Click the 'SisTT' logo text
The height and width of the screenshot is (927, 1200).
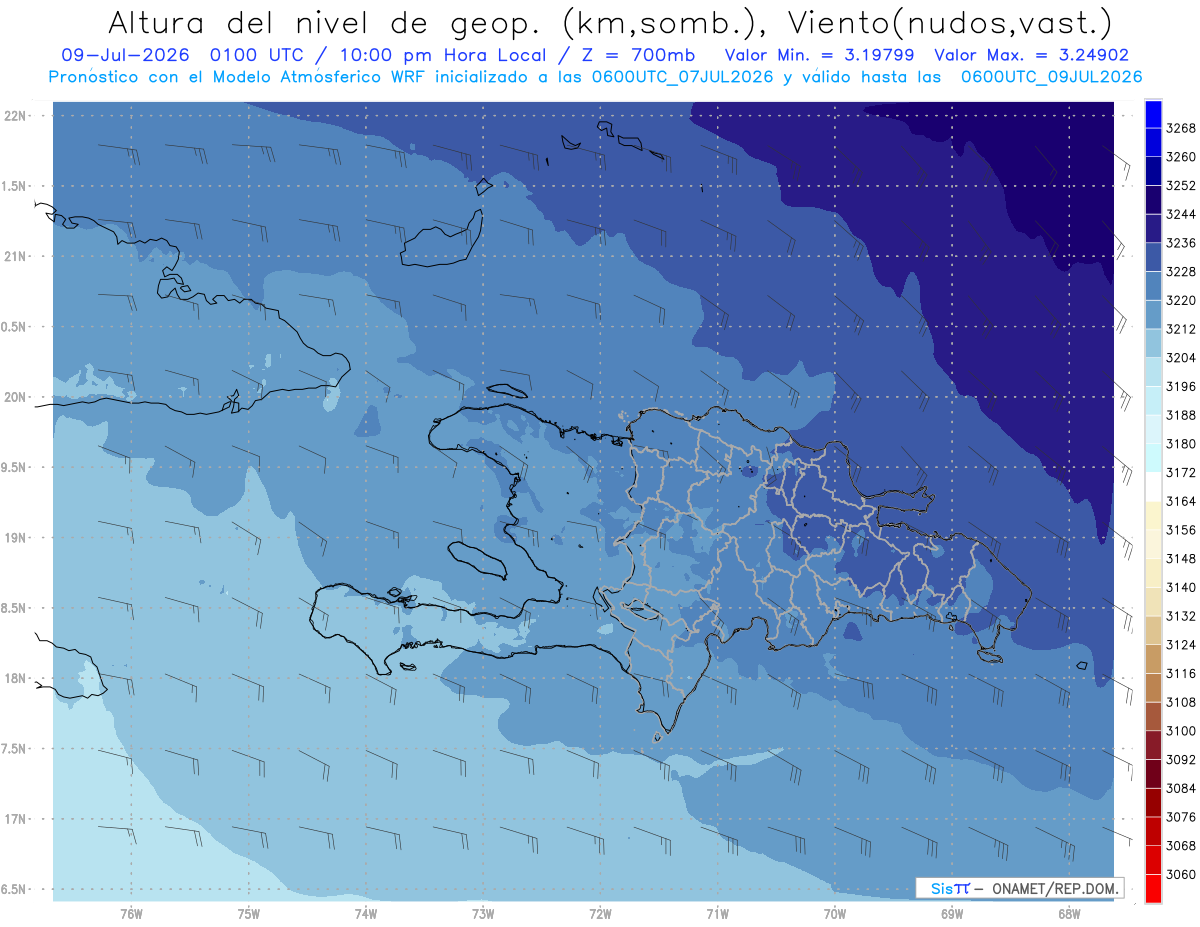(x=950, y=888)
